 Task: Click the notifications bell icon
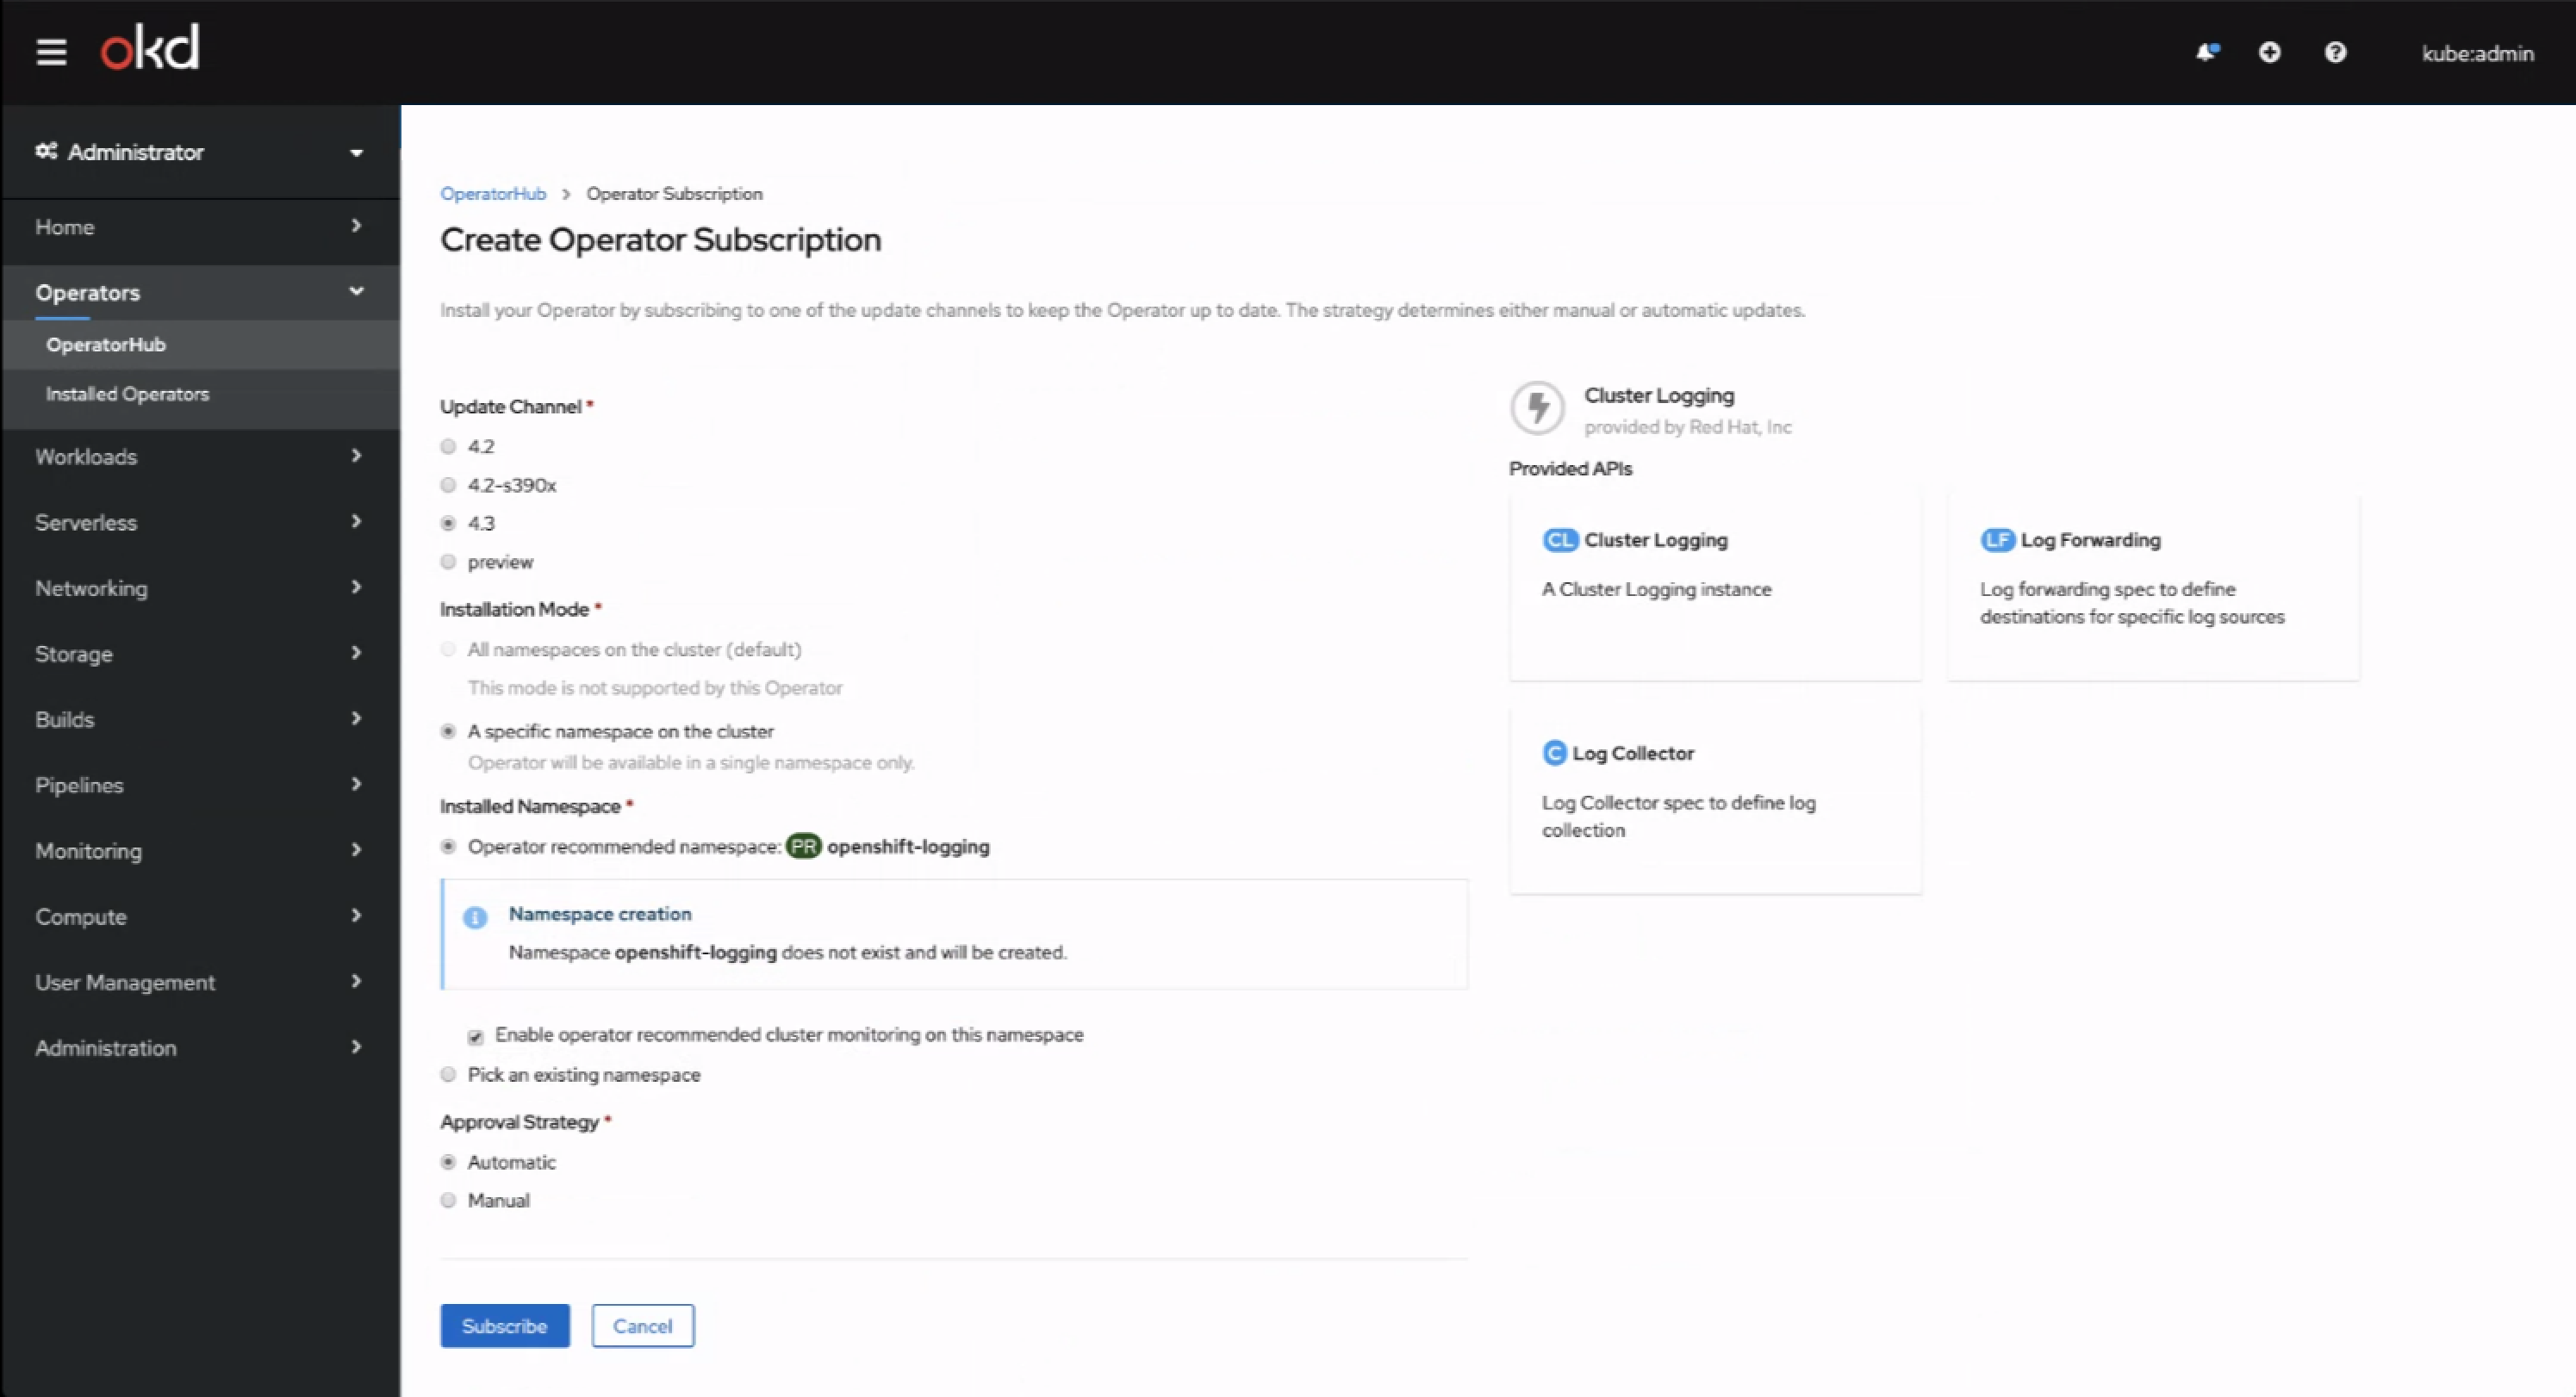point(2206,52)
